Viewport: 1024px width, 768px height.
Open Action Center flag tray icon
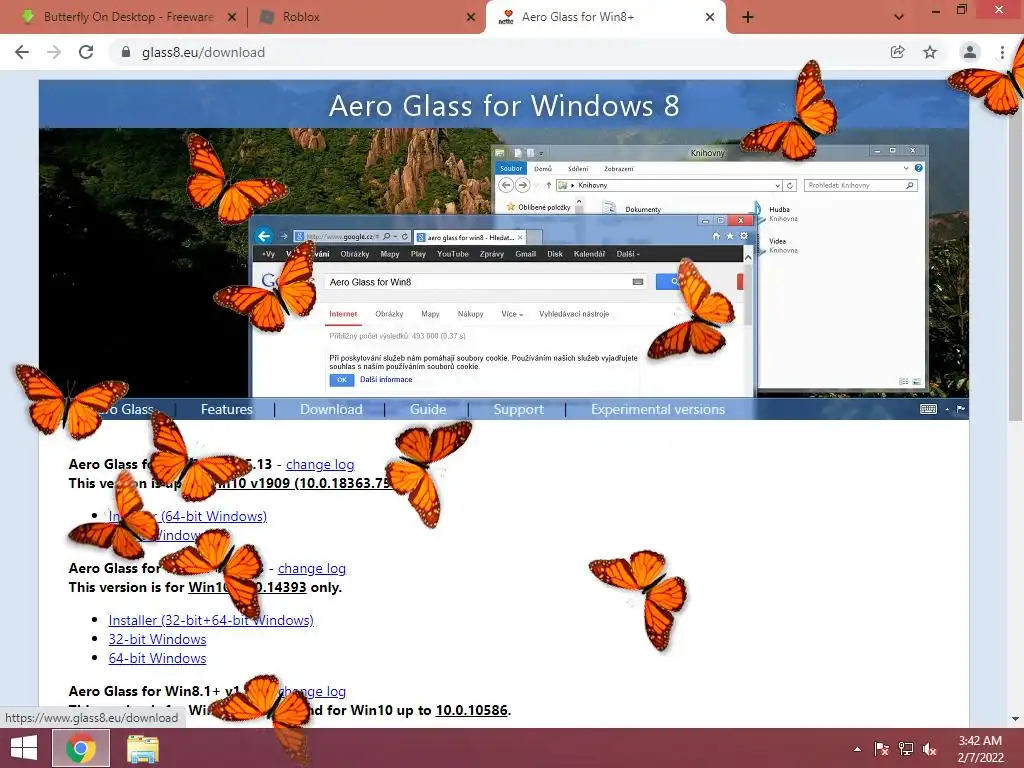pyautogui.click(x=881, y=749)
